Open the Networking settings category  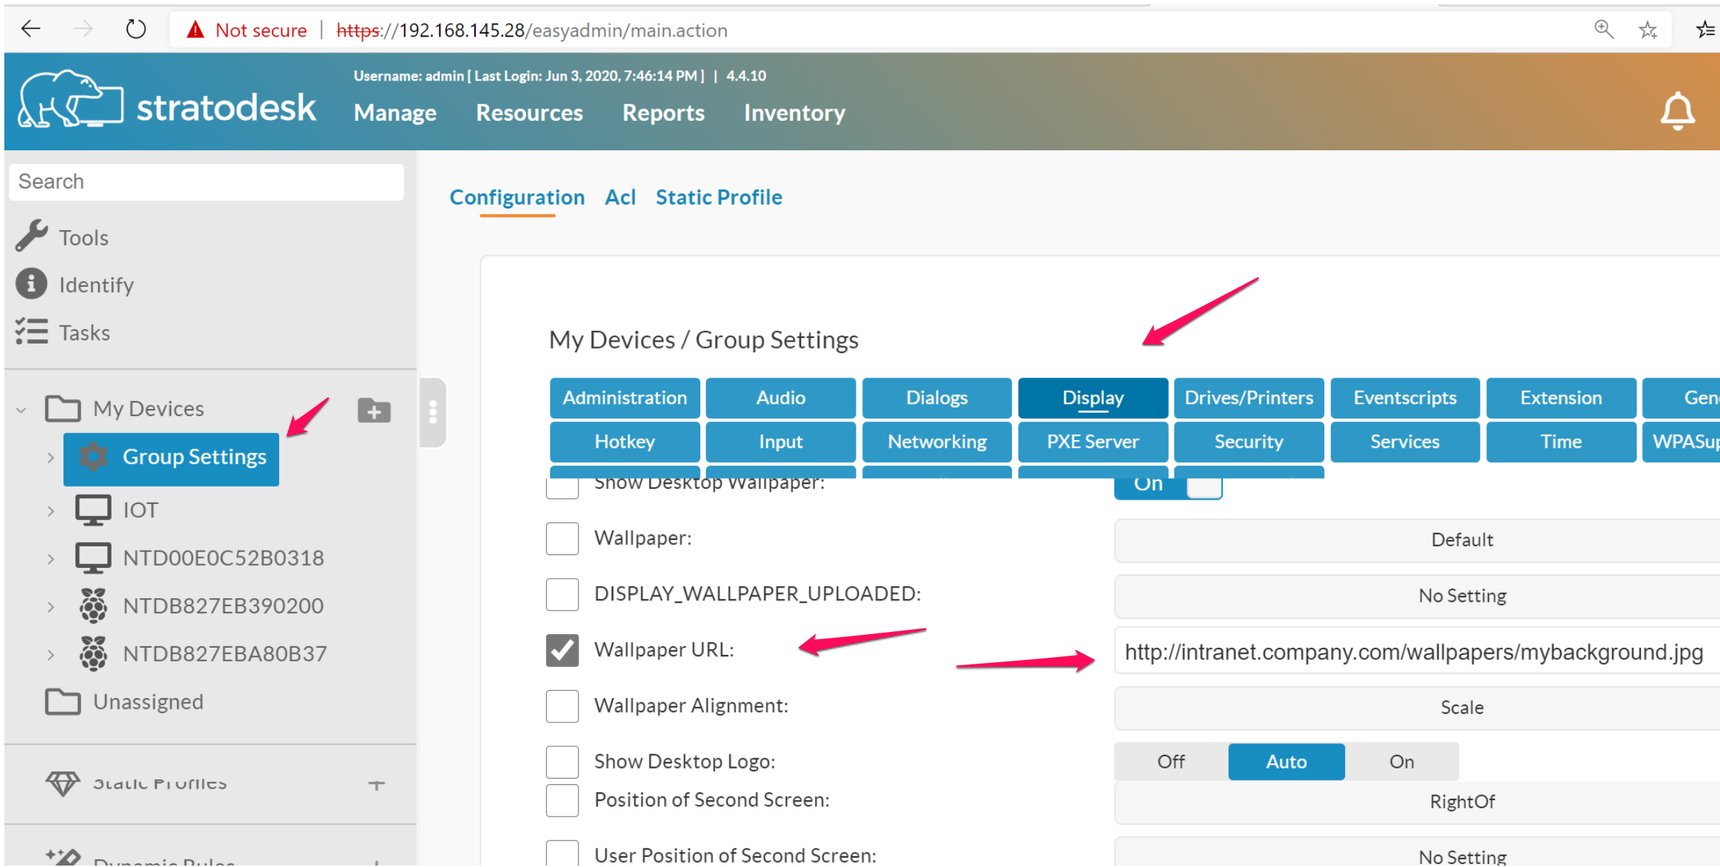pos(937,442)
